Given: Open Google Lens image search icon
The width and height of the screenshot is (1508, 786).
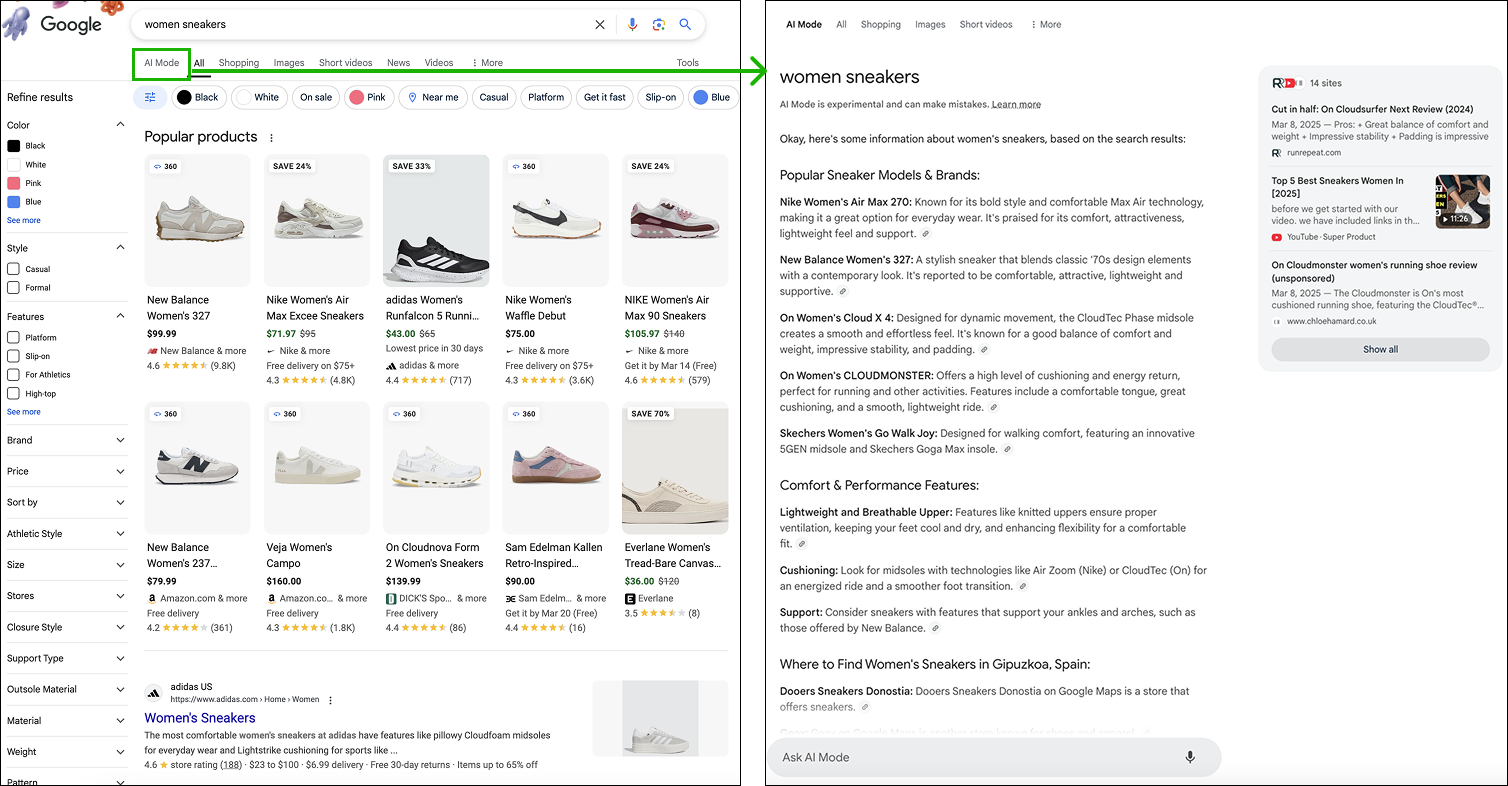Looking at the screenshot, I should [x=659, y=25].
